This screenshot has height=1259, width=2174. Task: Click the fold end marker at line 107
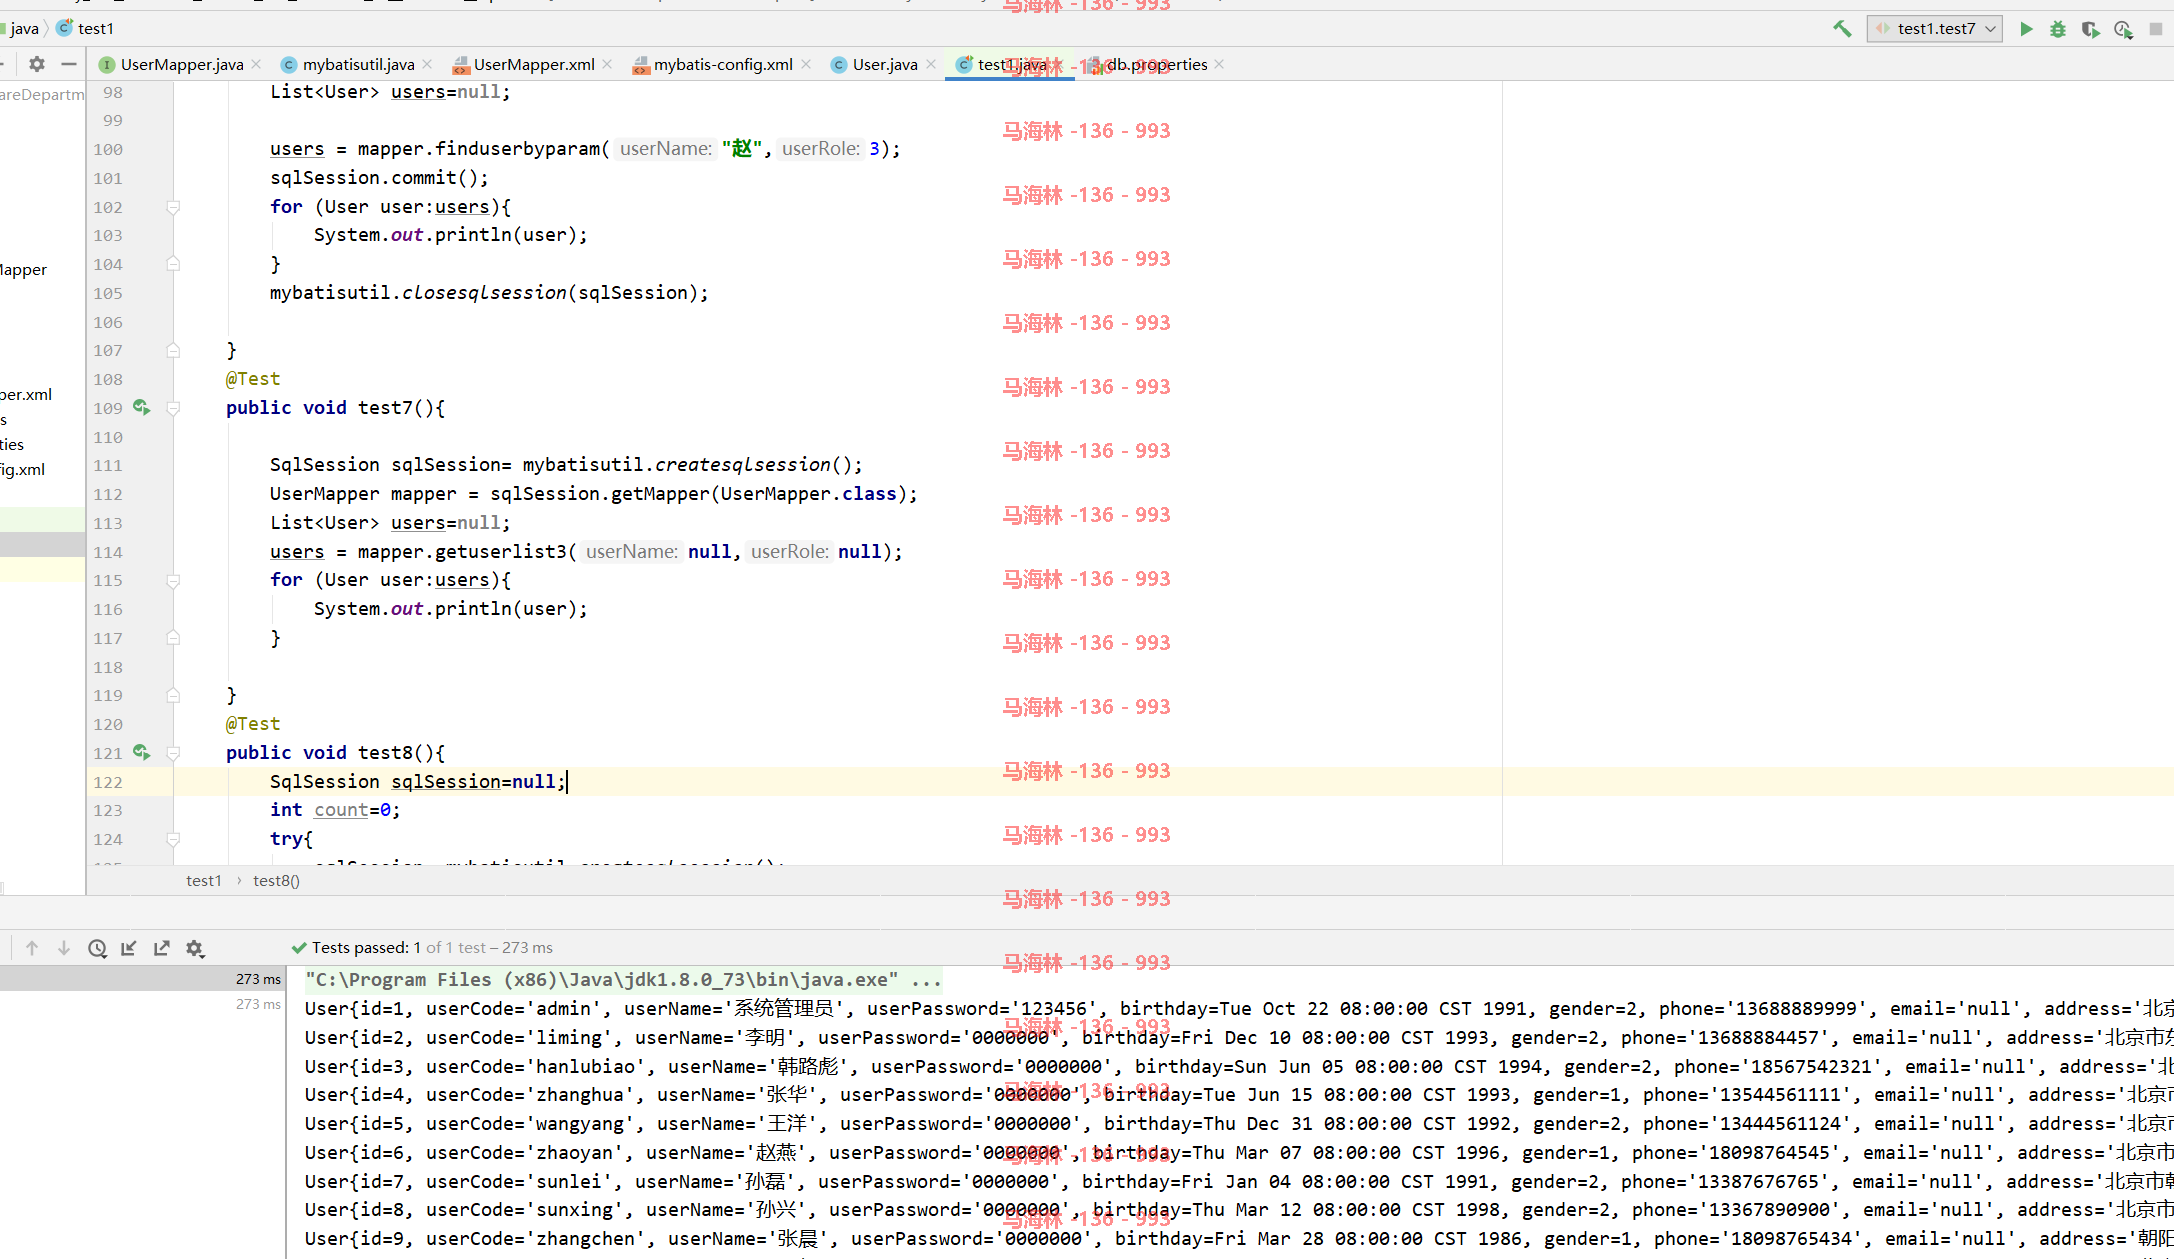173,350
